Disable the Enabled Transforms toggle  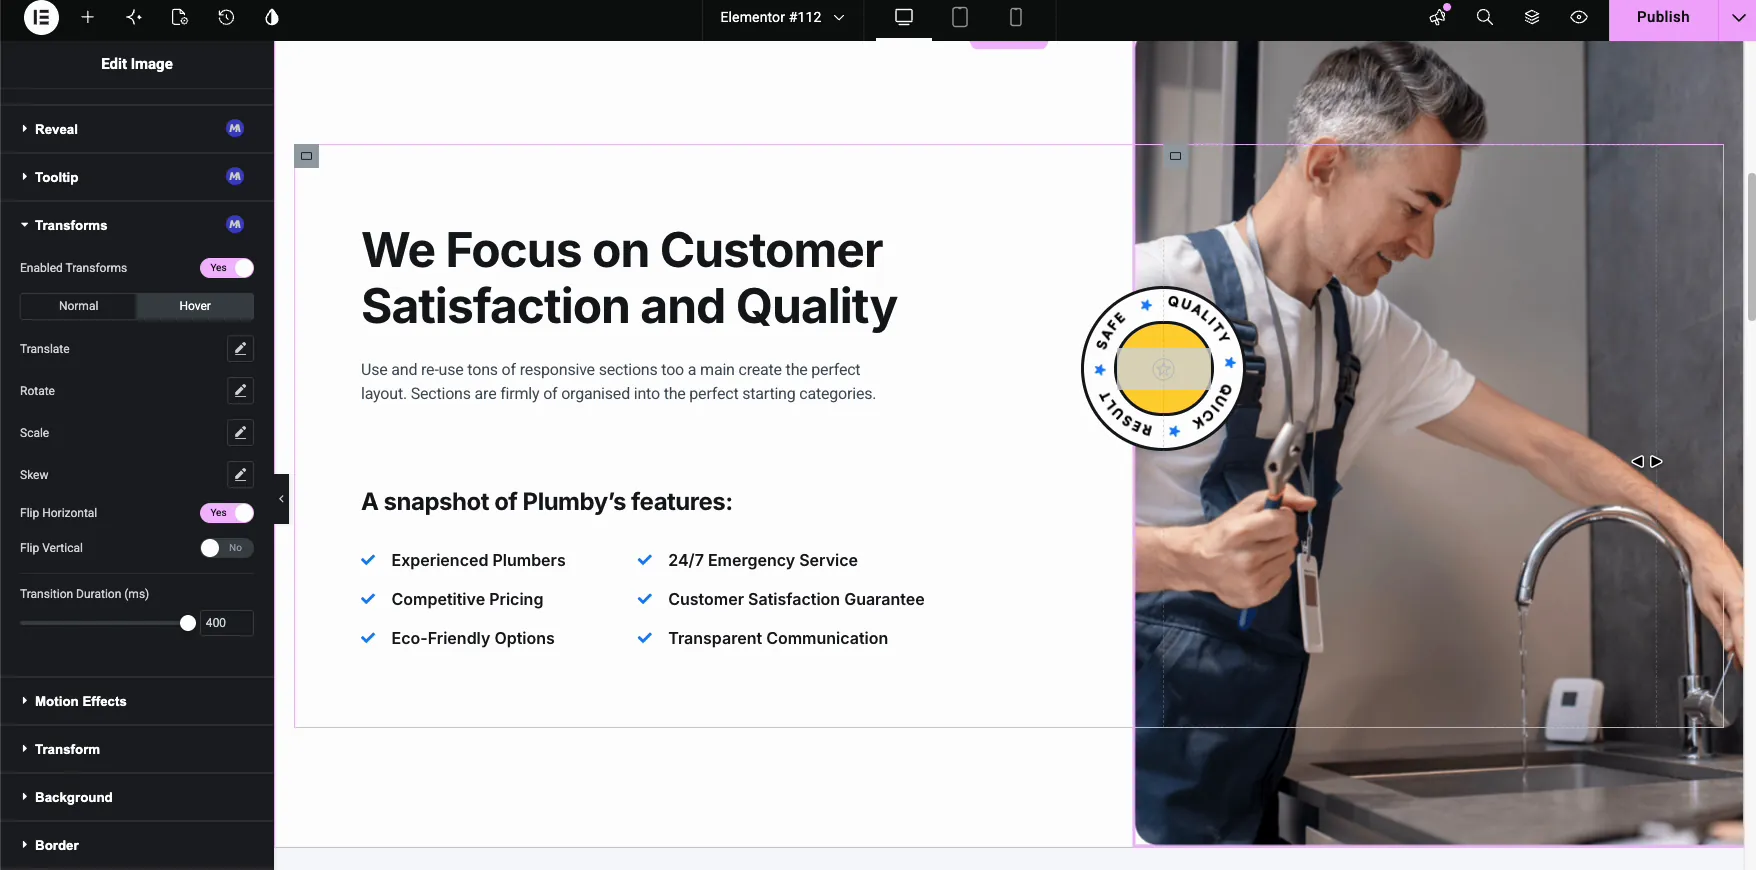pyautogui.click(x=227, y=268)
